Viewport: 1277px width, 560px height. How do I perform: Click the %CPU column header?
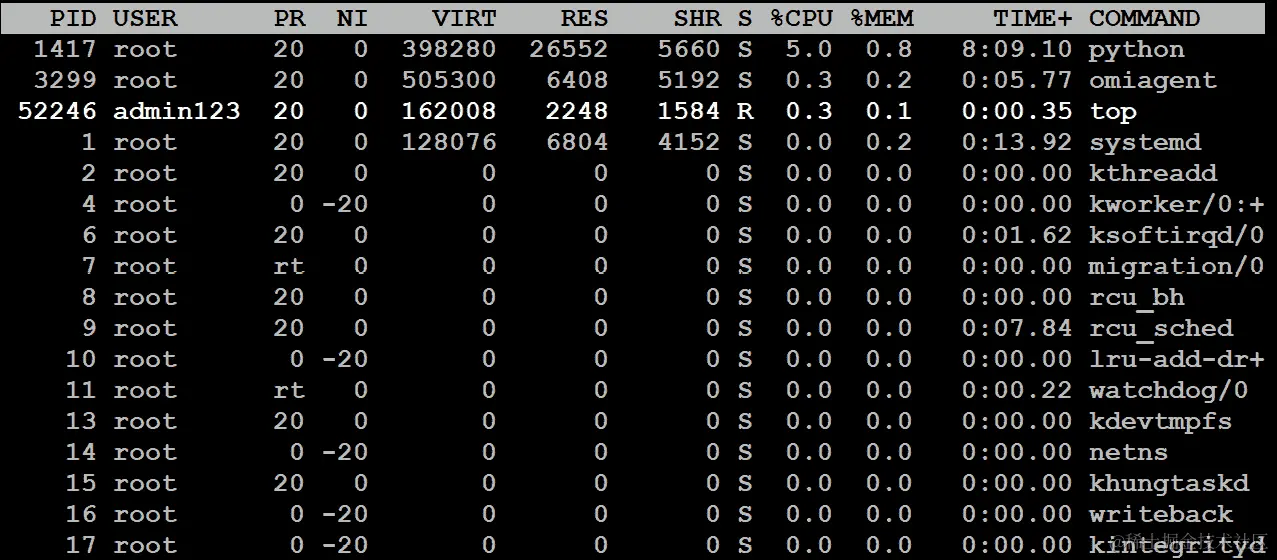tap(800, 18)
